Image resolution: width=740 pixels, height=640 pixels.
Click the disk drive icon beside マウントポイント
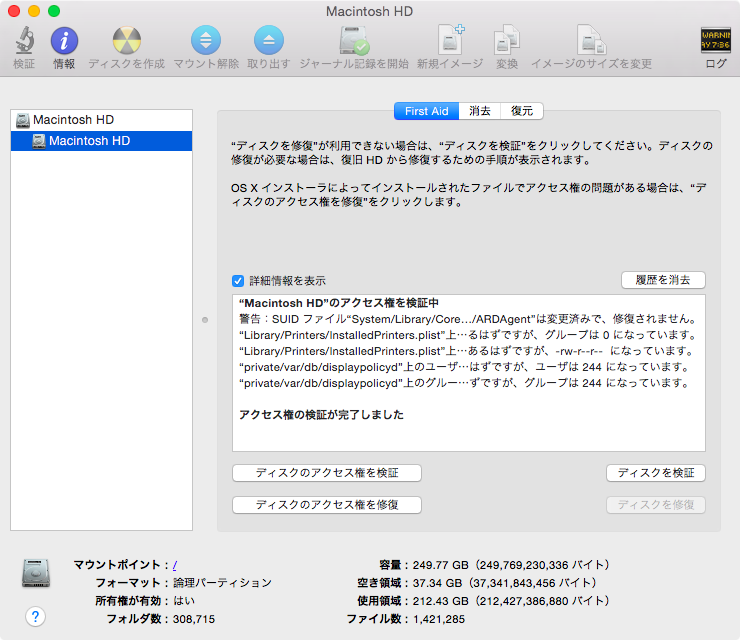tap(36, 573)
